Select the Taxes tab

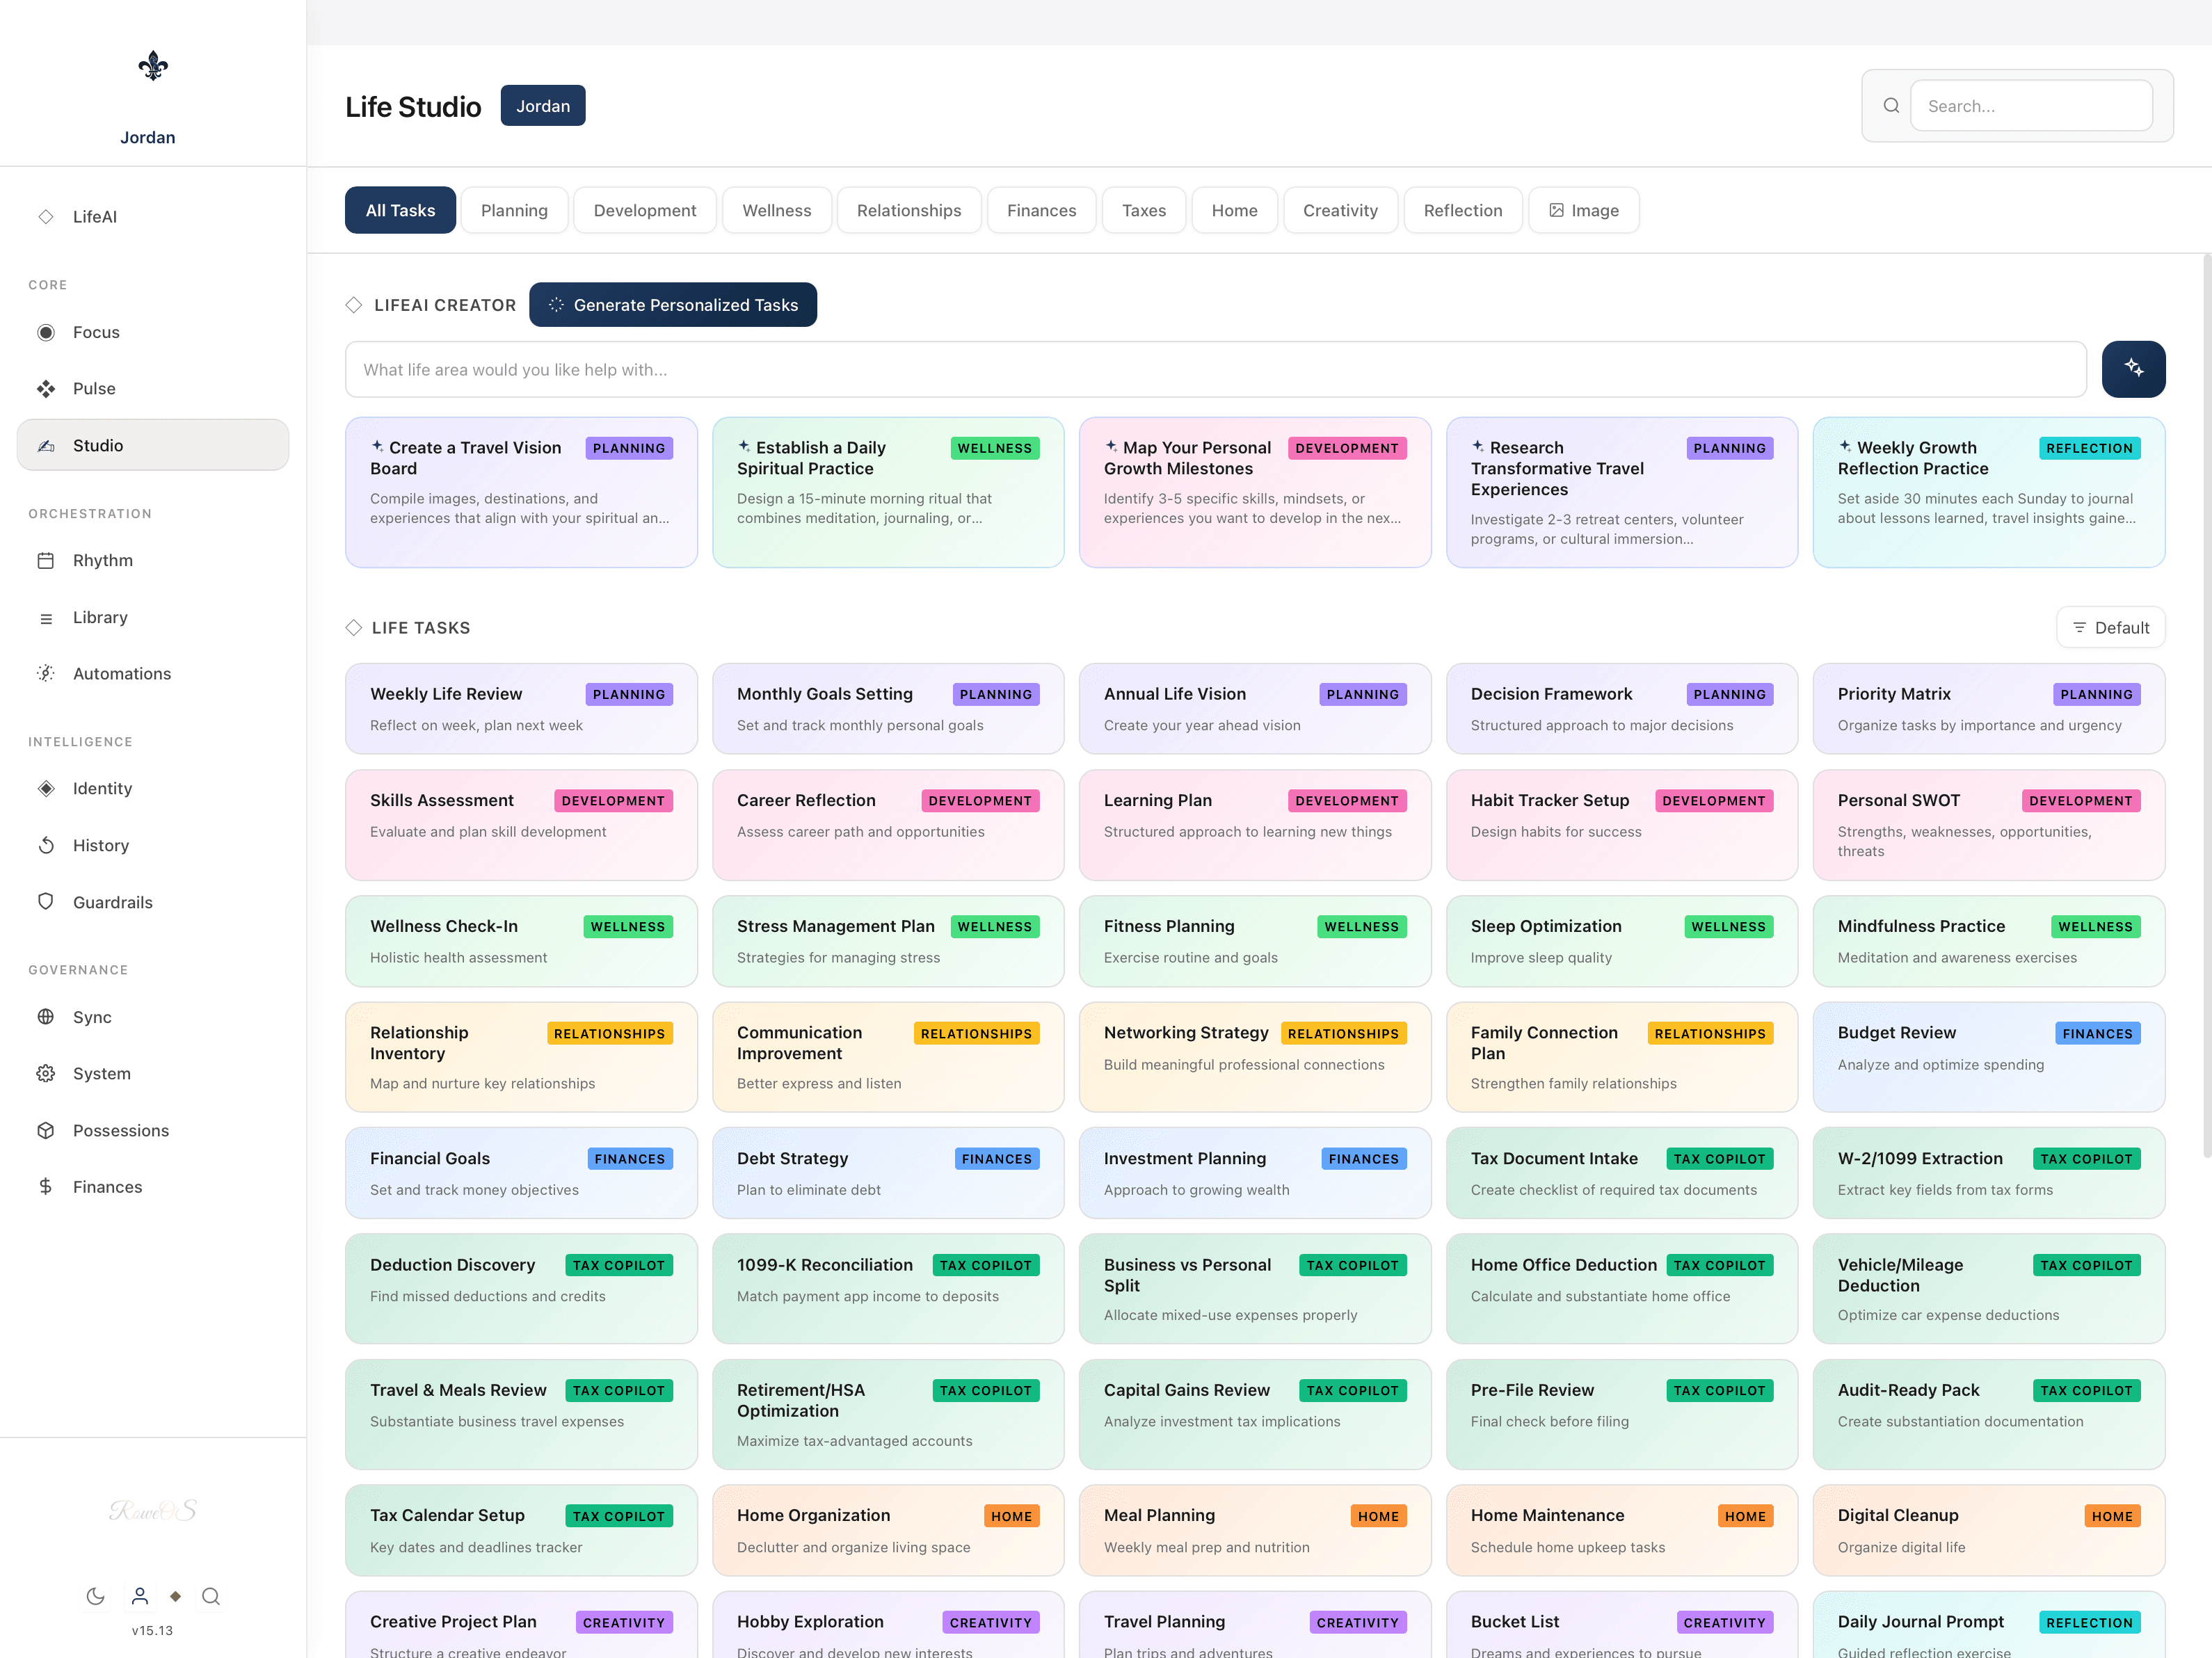pyautogui.click(x=1143, y=210)
